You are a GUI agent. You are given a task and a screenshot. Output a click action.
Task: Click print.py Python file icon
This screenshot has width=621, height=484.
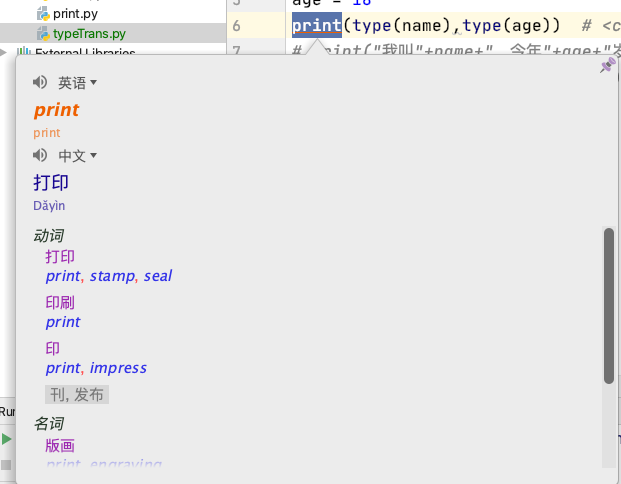pos(43,14)
